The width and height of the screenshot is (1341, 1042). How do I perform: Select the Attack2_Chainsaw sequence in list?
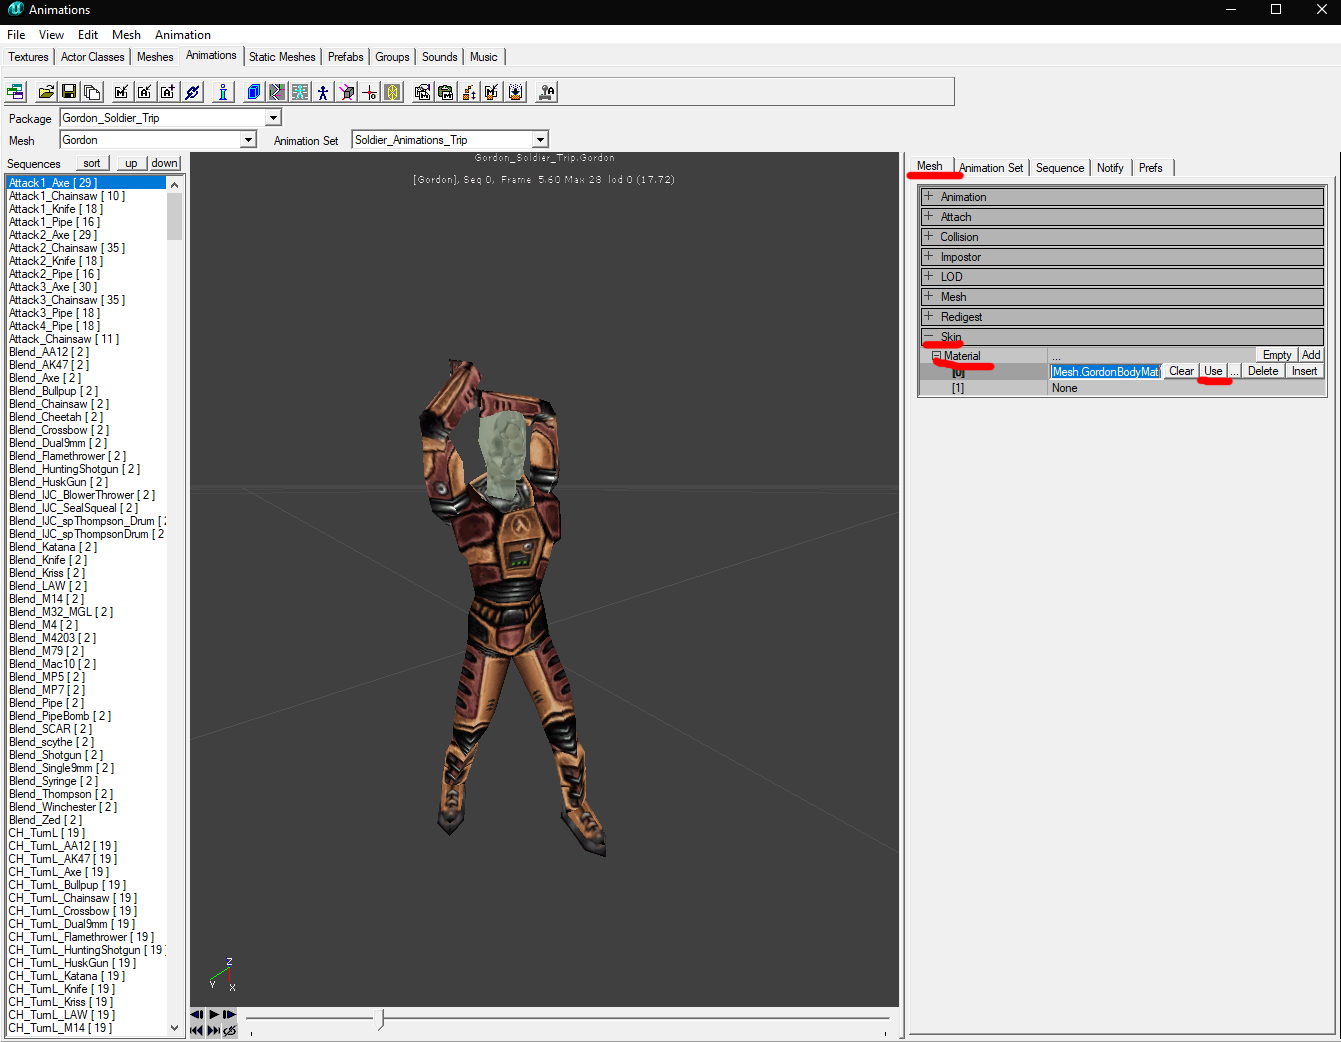[67, 248]
